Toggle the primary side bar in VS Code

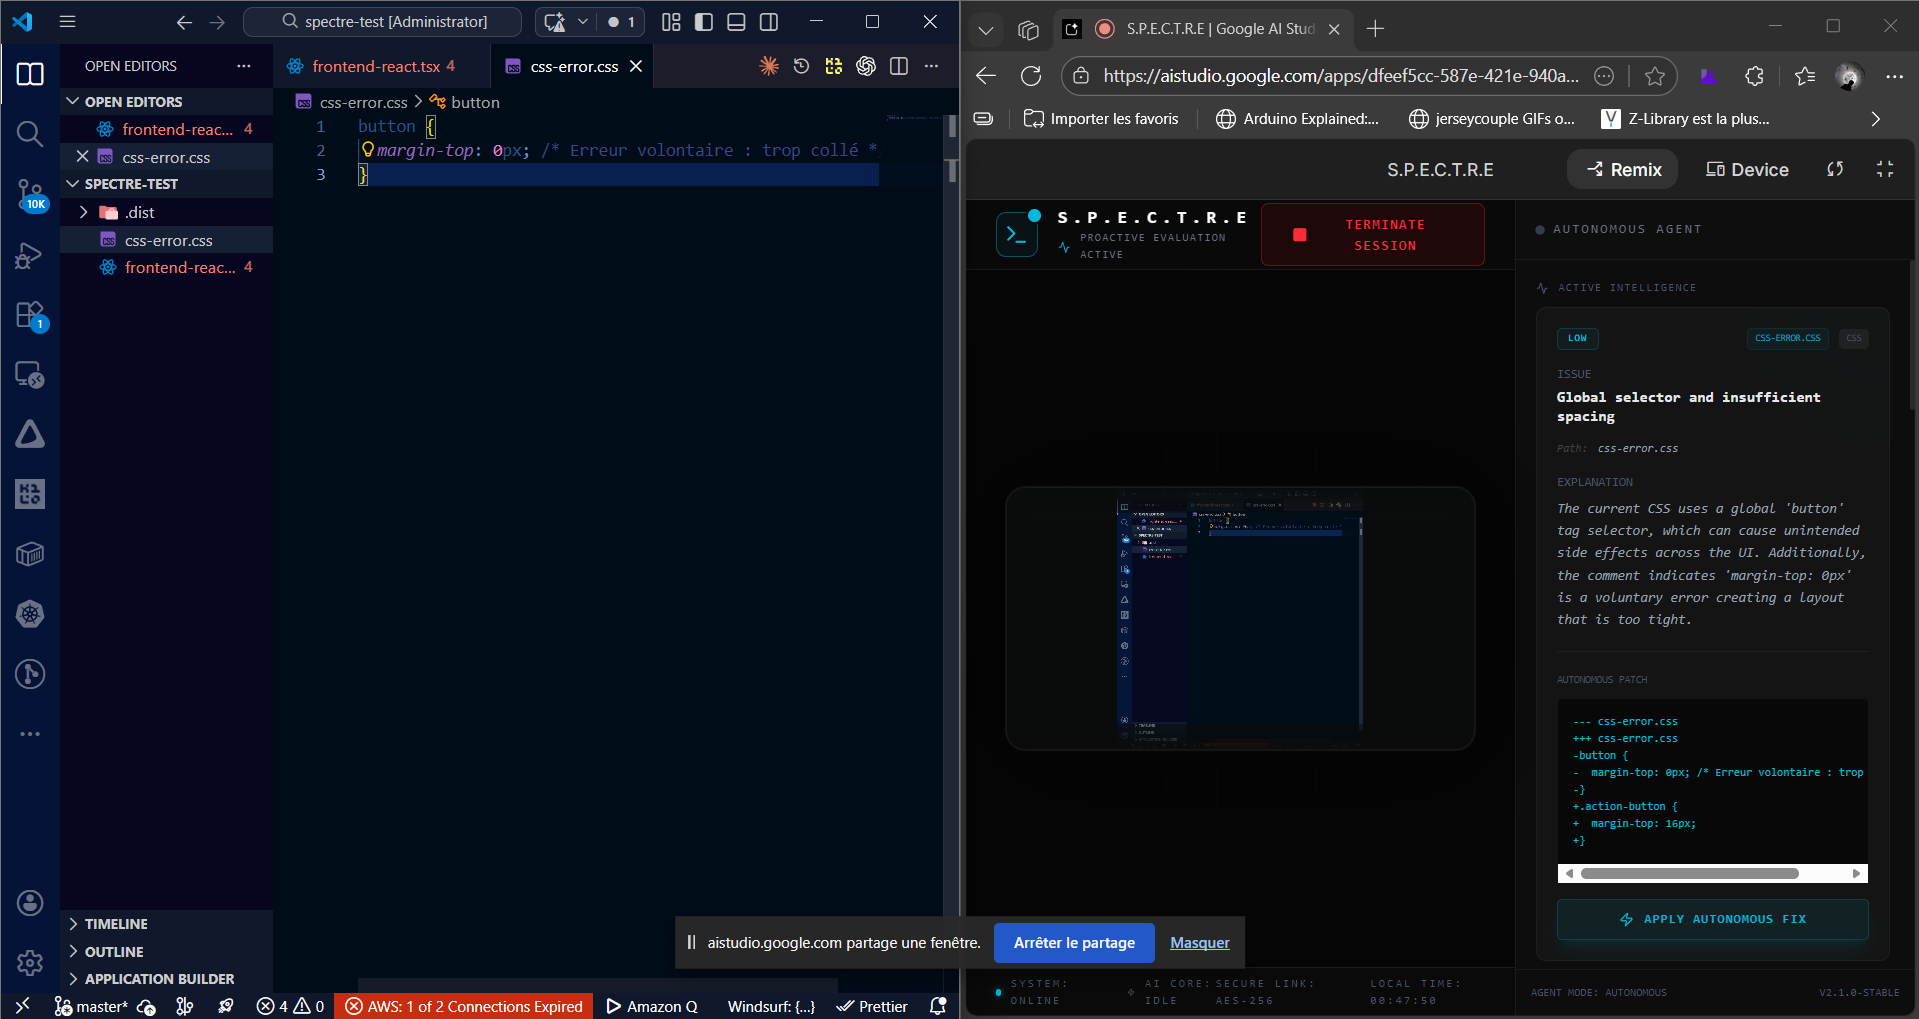[704, 21]
